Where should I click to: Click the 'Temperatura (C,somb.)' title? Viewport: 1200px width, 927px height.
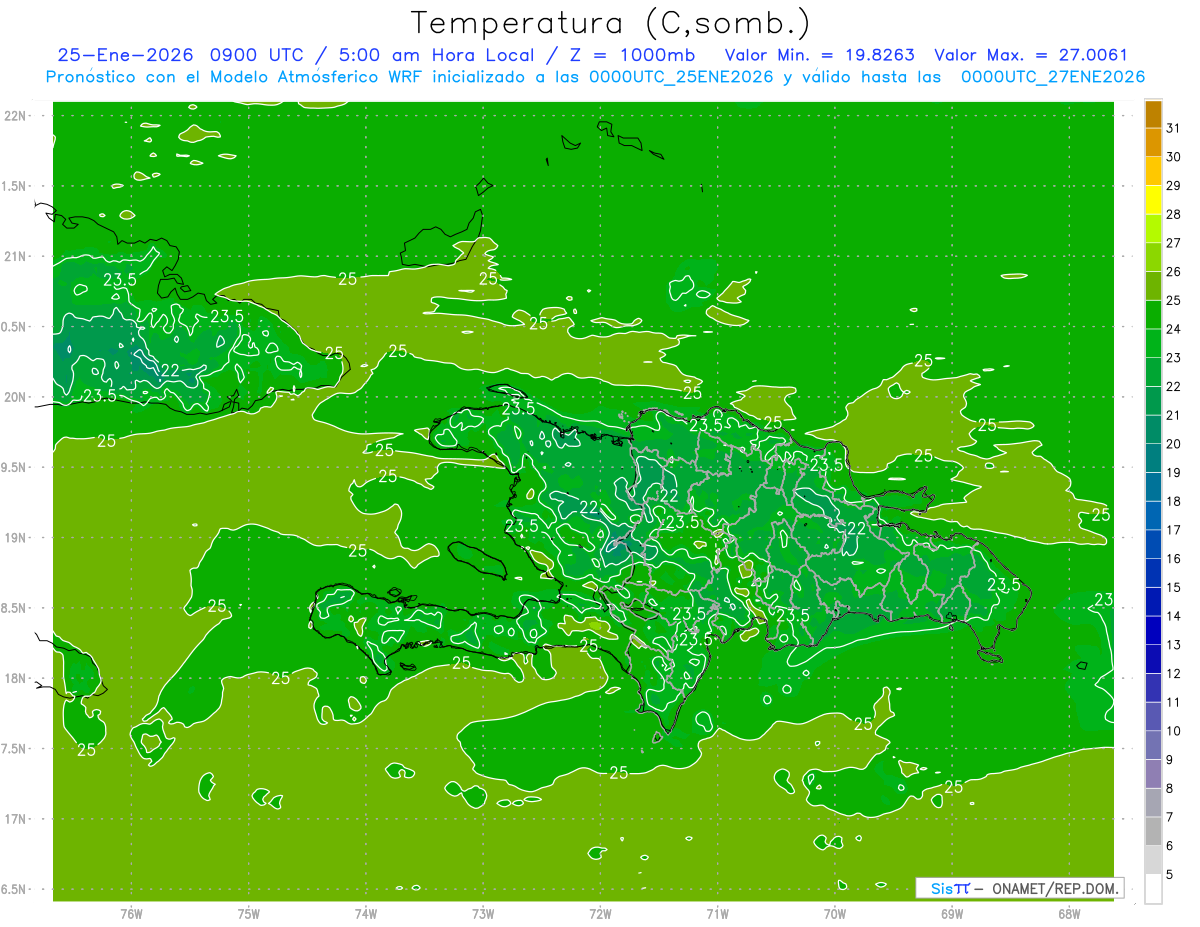pyautogui.click(x=611, y=23)
